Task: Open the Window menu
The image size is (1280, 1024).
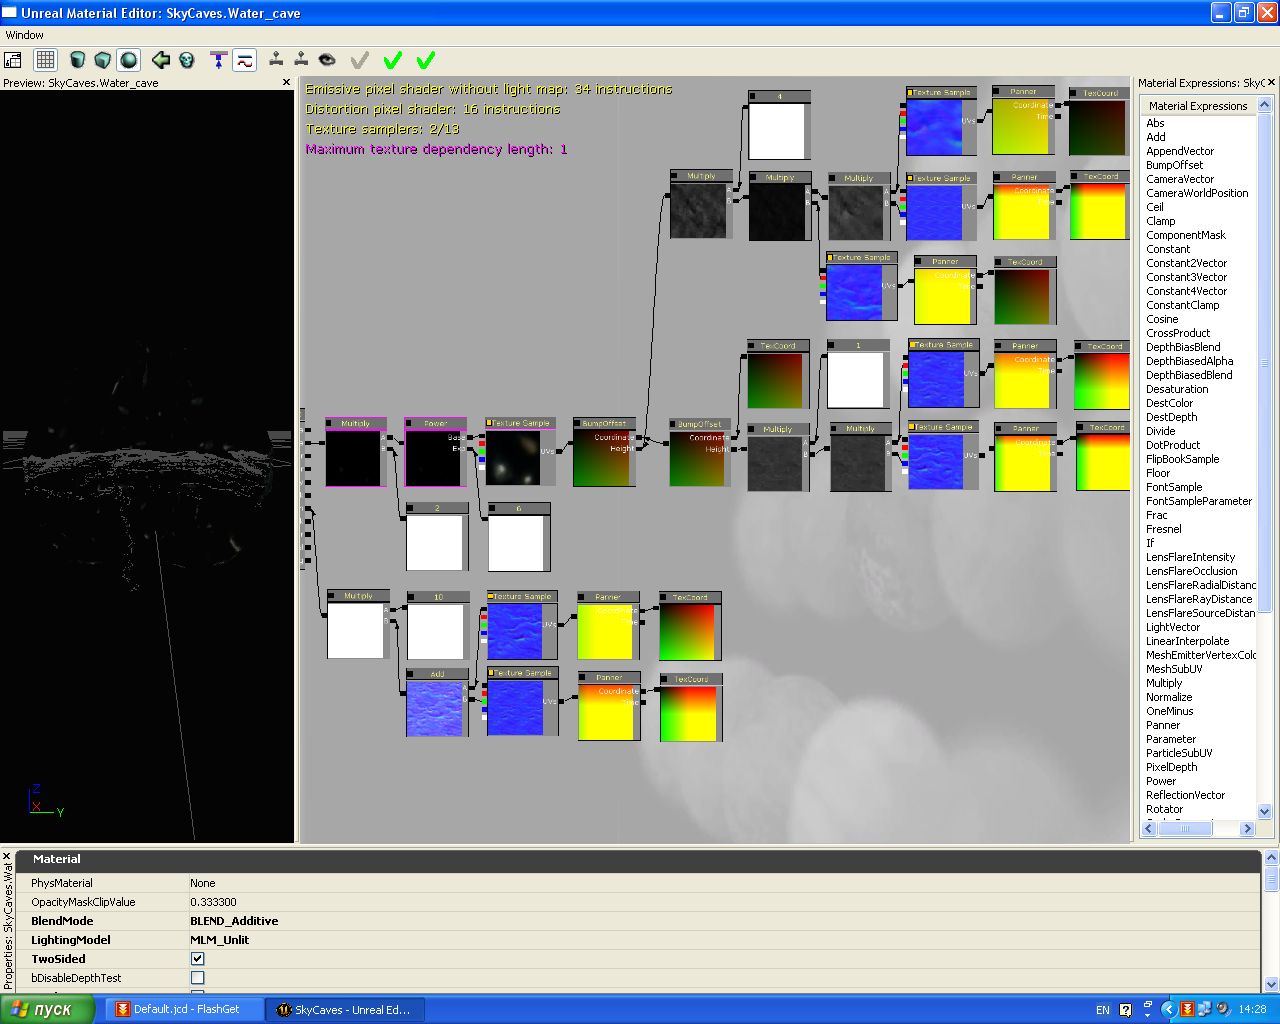Action: click(x=25, y=35)
